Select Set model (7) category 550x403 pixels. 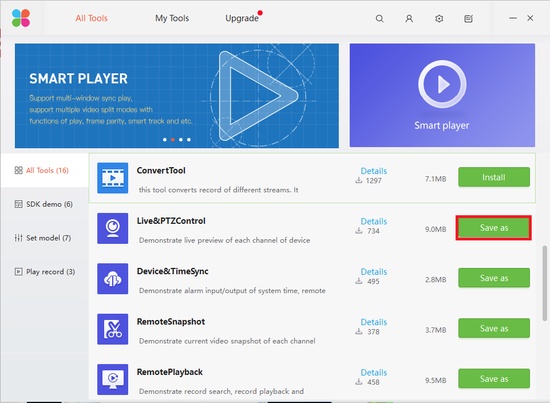click(43, 238)
